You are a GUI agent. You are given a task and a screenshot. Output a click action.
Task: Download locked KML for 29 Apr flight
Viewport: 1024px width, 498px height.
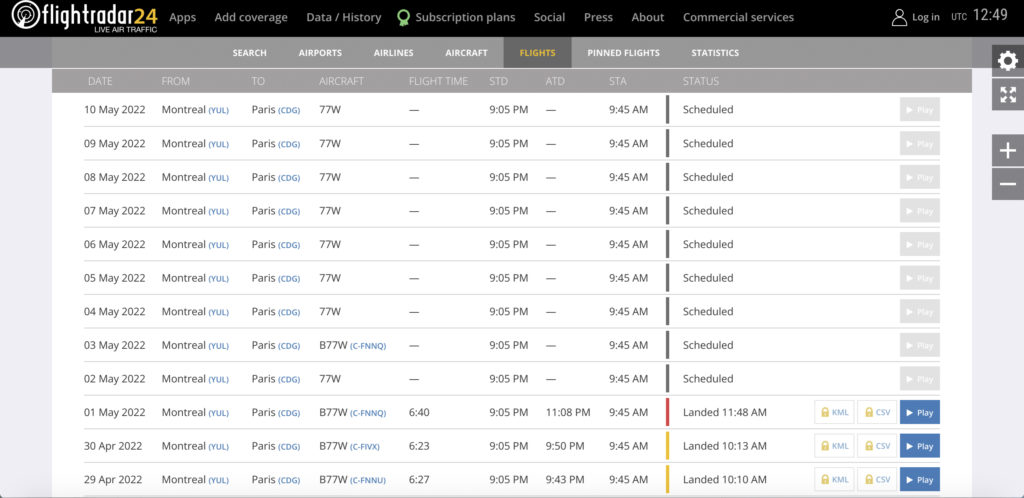(834, 480)
